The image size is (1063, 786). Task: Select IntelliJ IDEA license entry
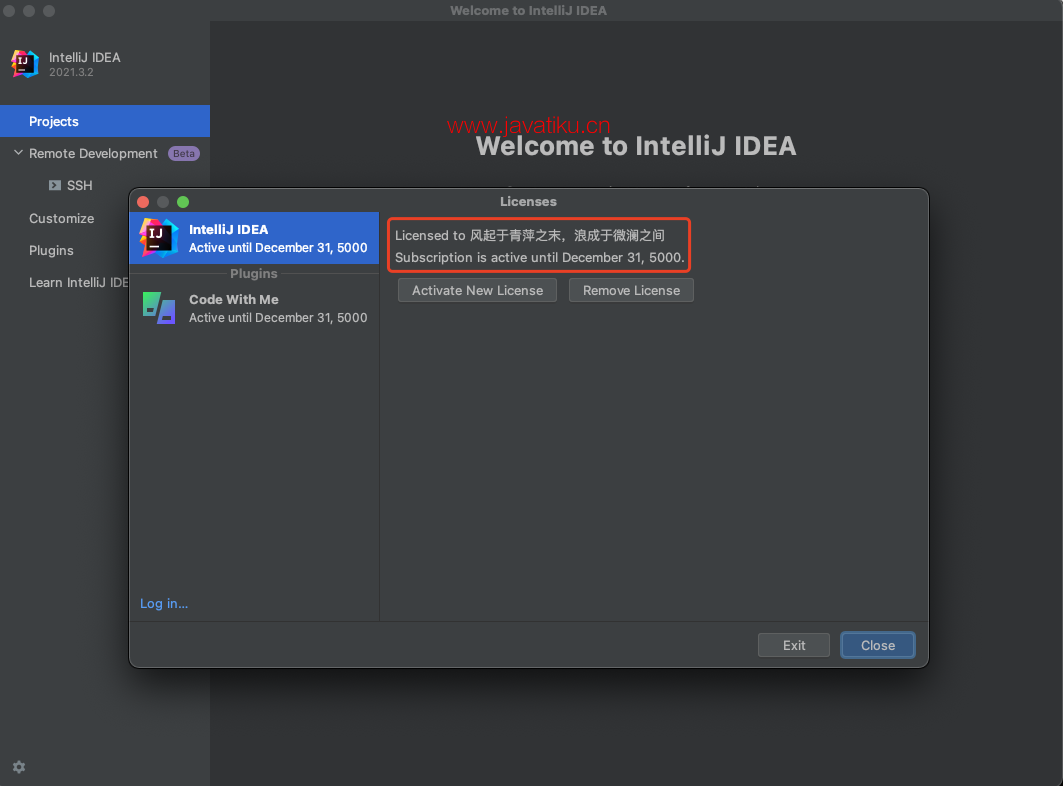pos(254,238)
